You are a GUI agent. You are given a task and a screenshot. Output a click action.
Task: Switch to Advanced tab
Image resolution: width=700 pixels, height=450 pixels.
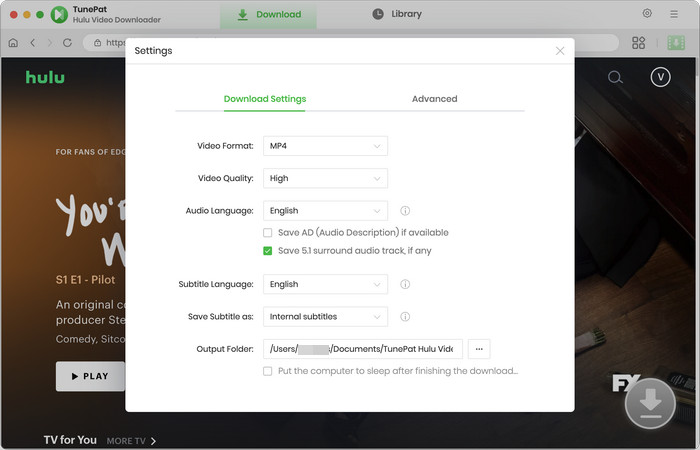[434, 99]
